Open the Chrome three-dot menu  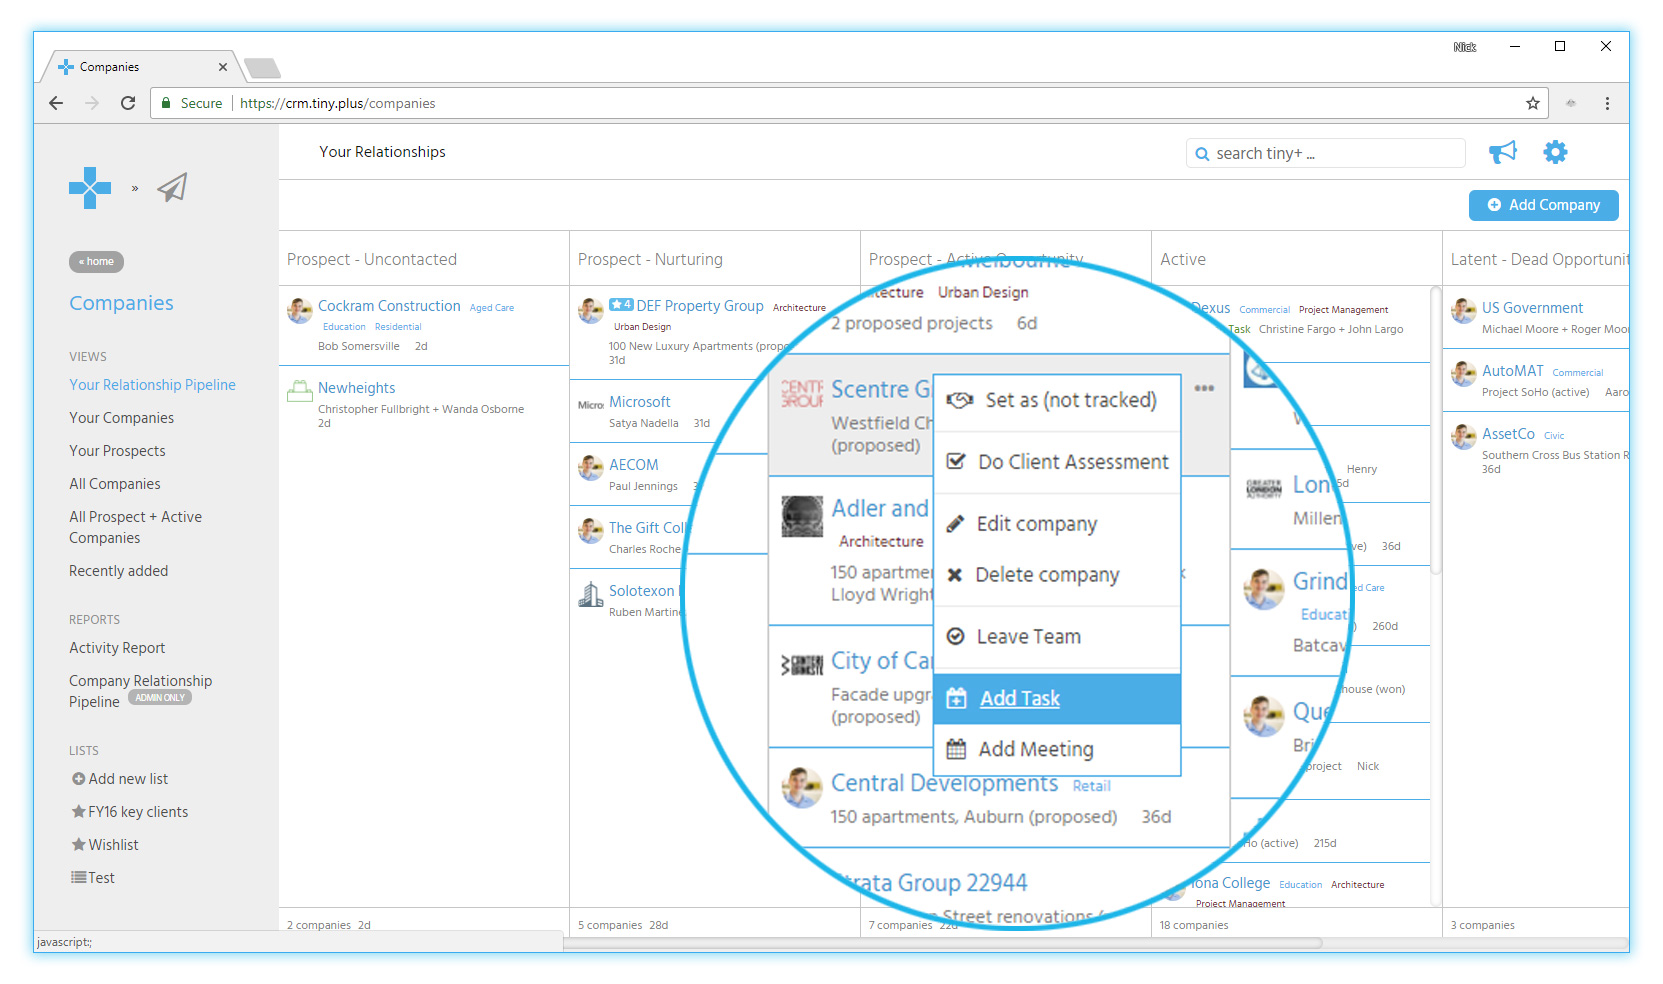(1607, 103)
